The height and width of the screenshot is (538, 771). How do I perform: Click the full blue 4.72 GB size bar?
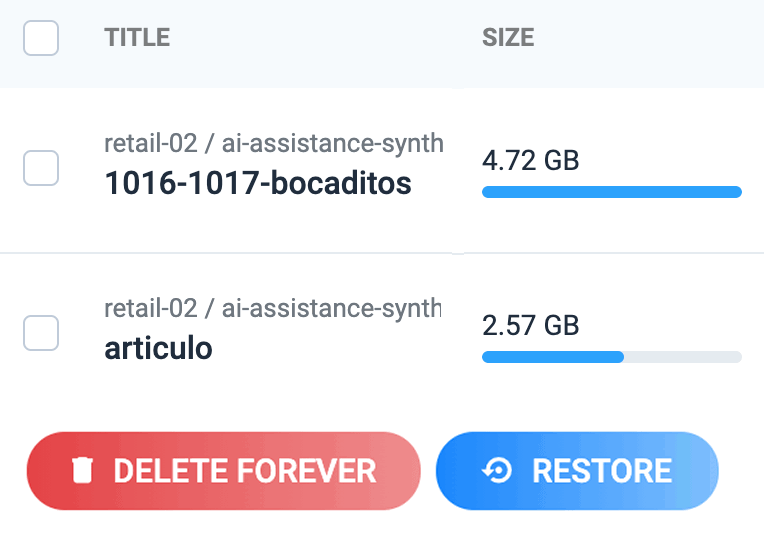pyautogui.click(x=612, y=192)
